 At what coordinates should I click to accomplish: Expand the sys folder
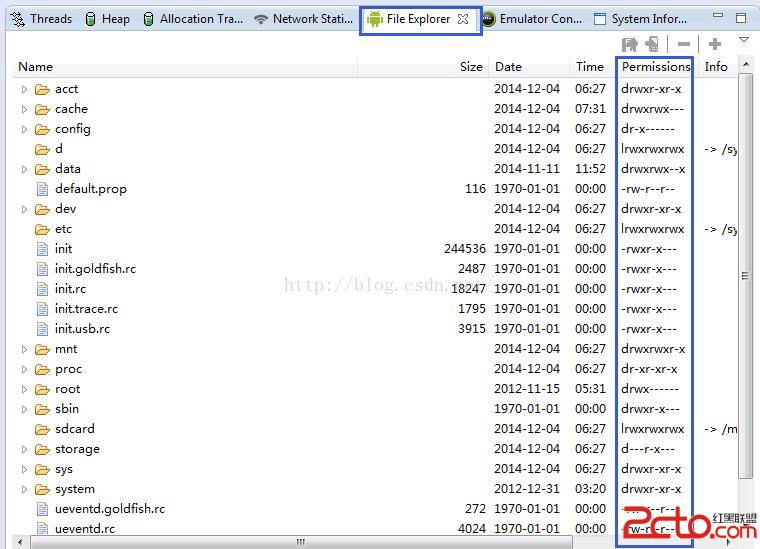point(24,470)
